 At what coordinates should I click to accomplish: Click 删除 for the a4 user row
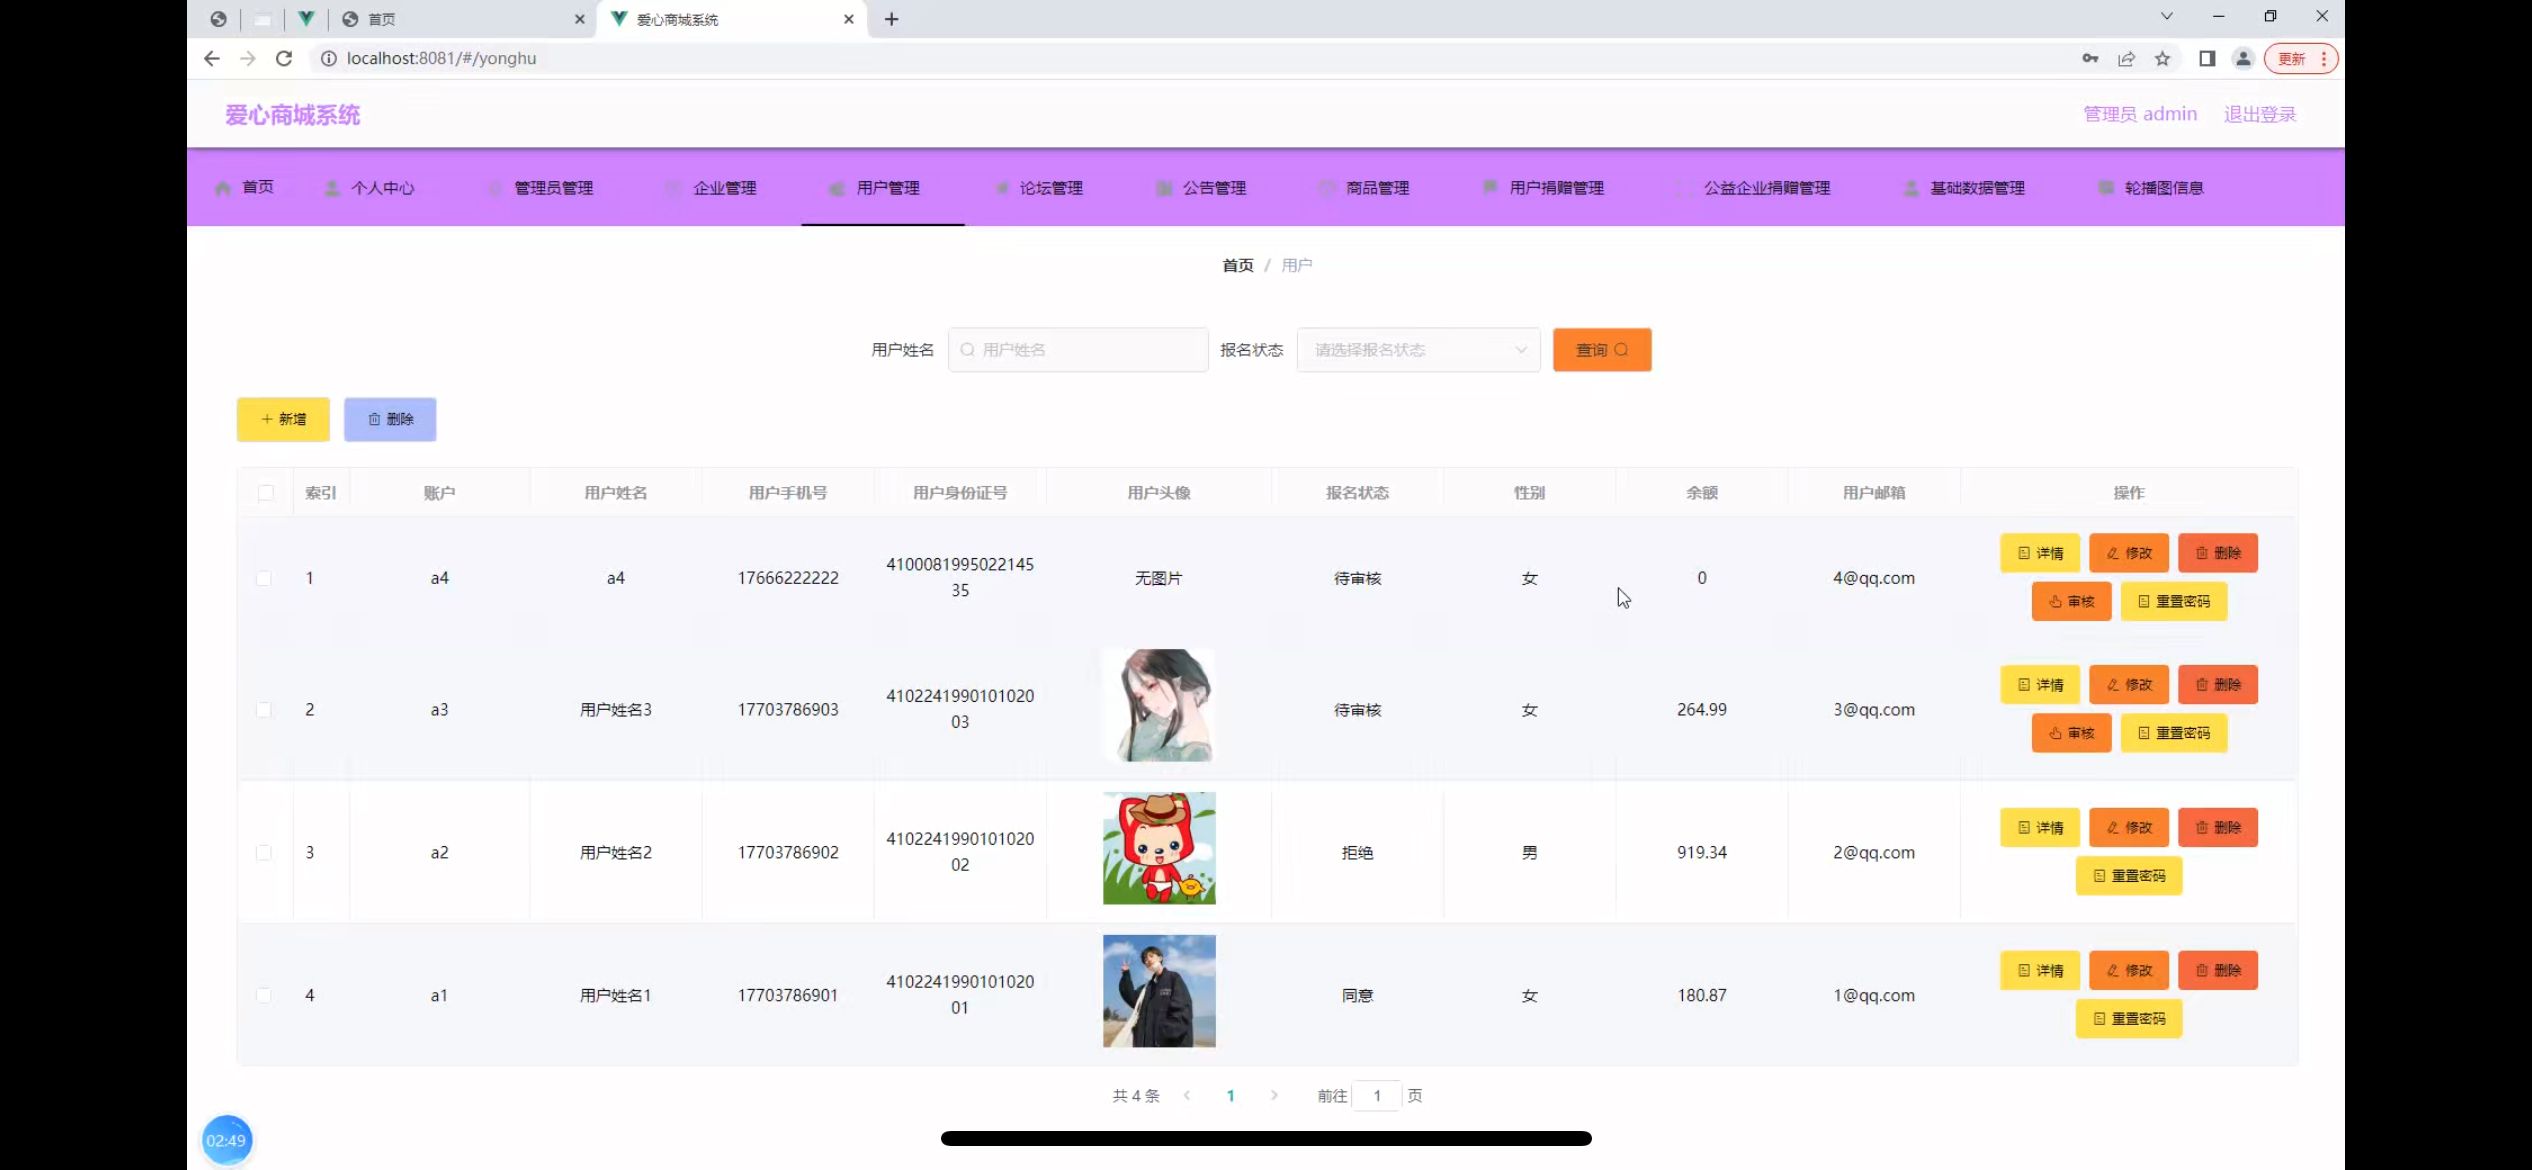pyautogui.click(x=2218, y=553)
